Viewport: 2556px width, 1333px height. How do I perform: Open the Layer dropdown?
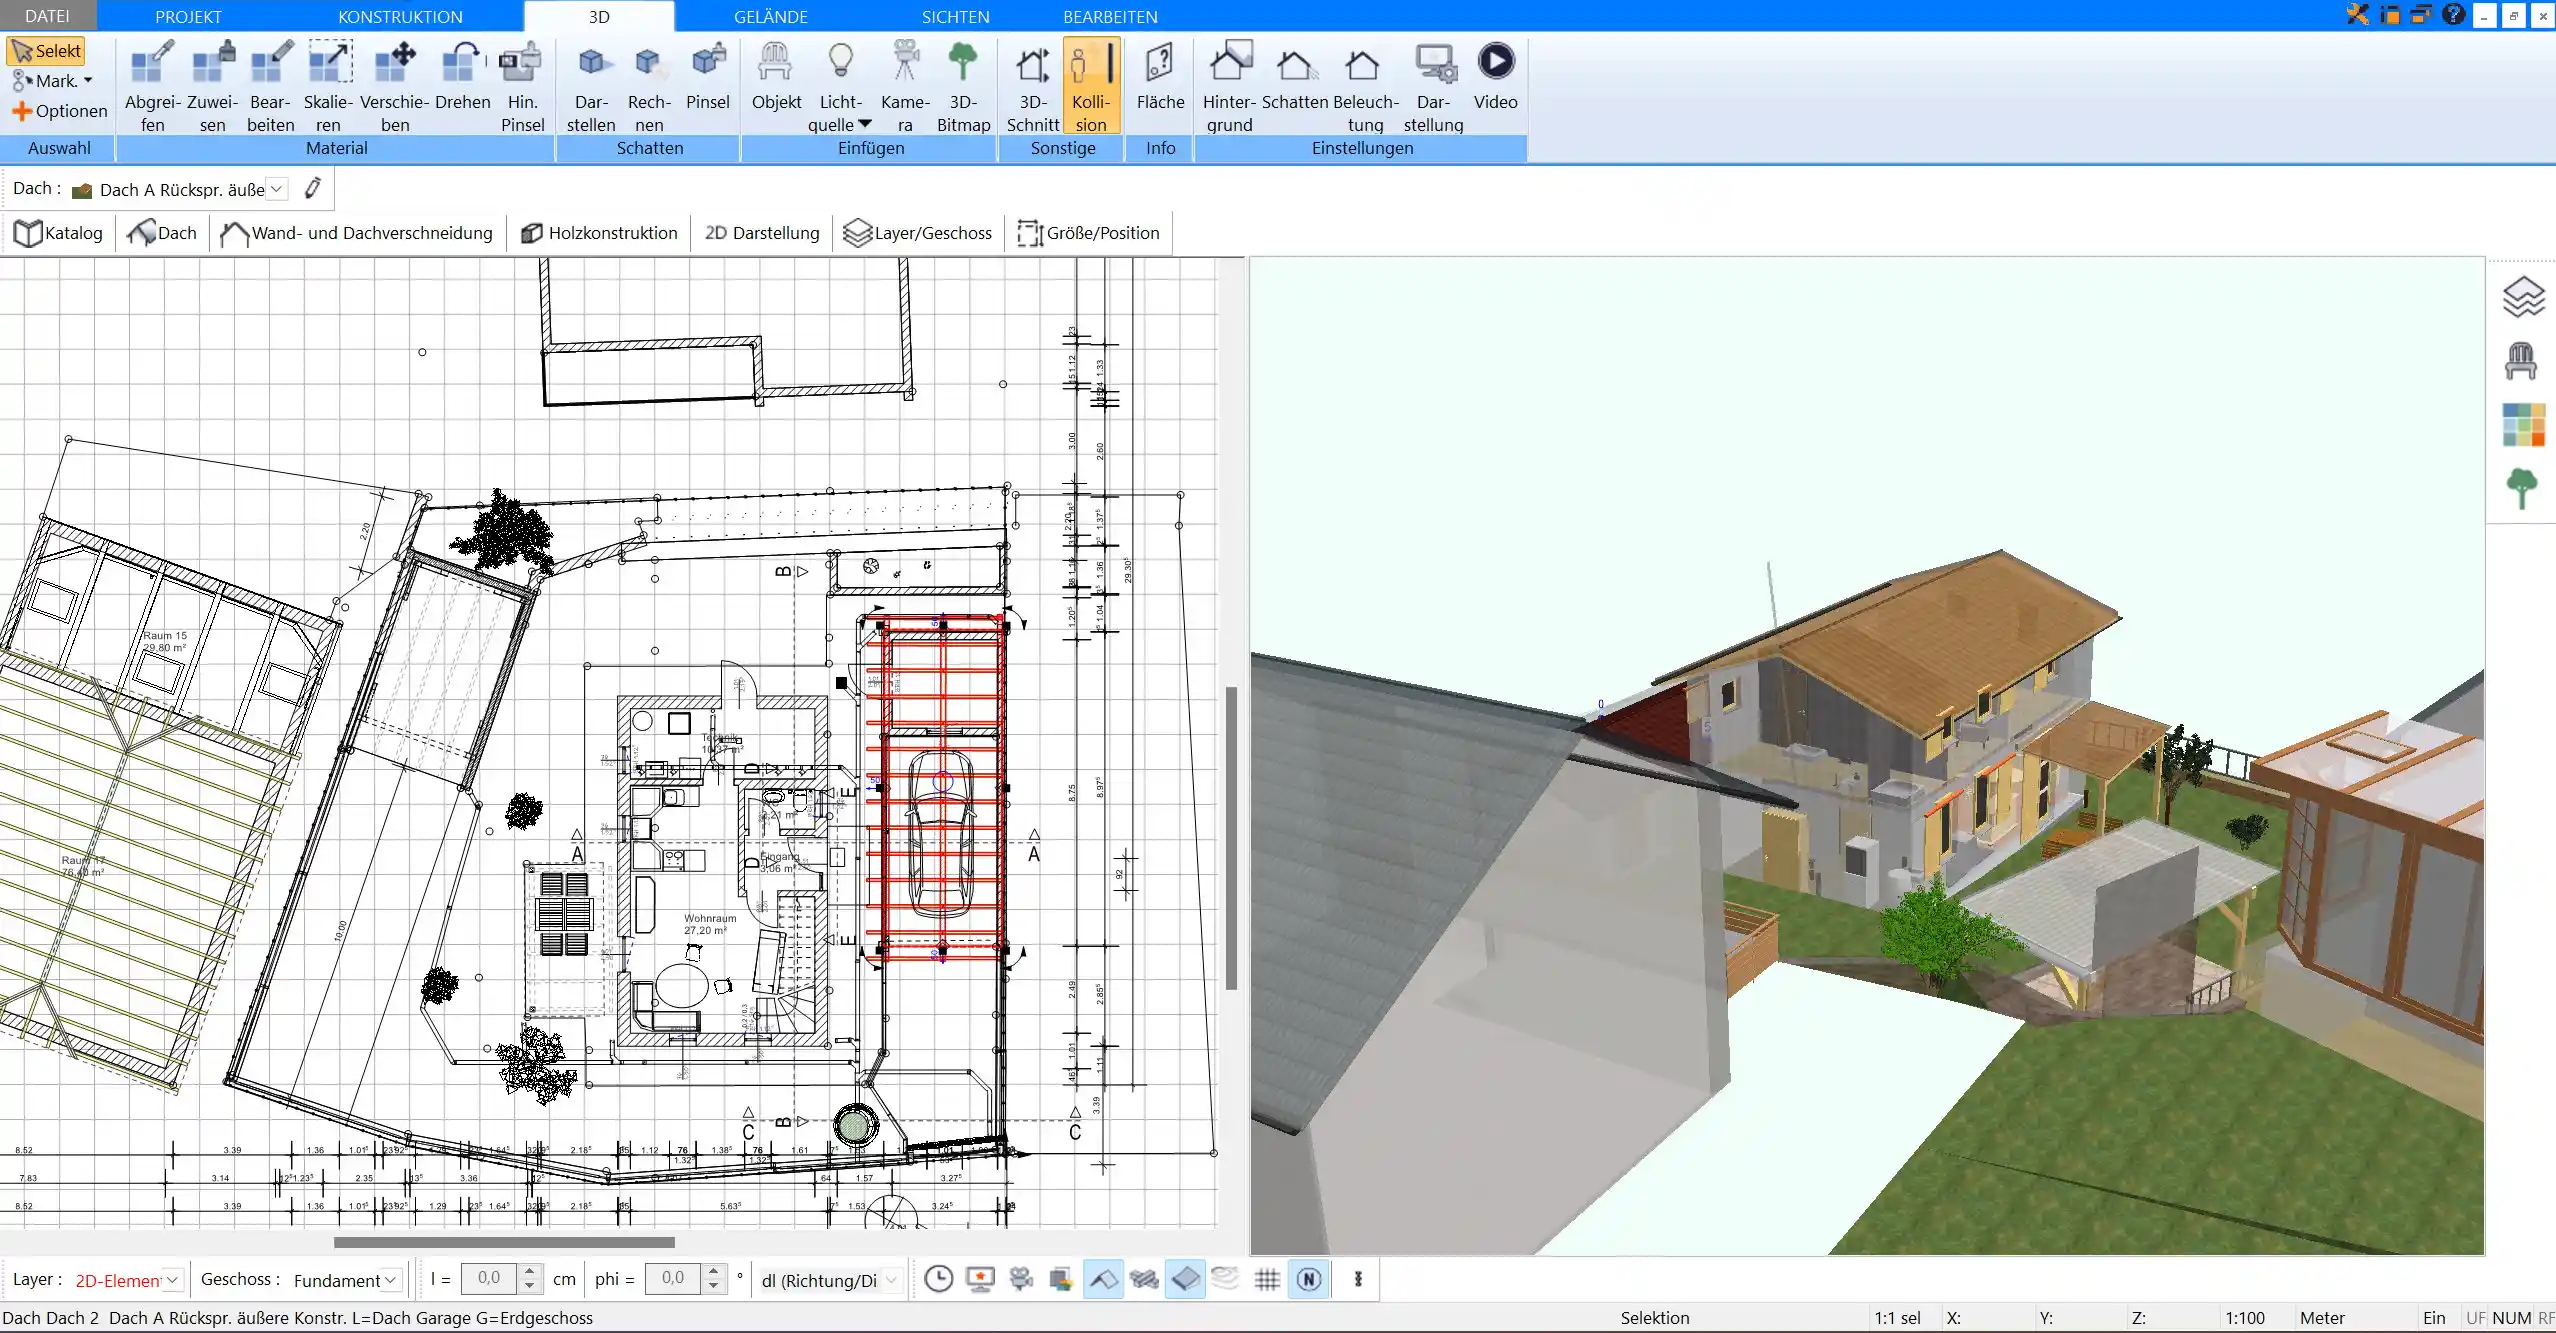click(172, 1280)
